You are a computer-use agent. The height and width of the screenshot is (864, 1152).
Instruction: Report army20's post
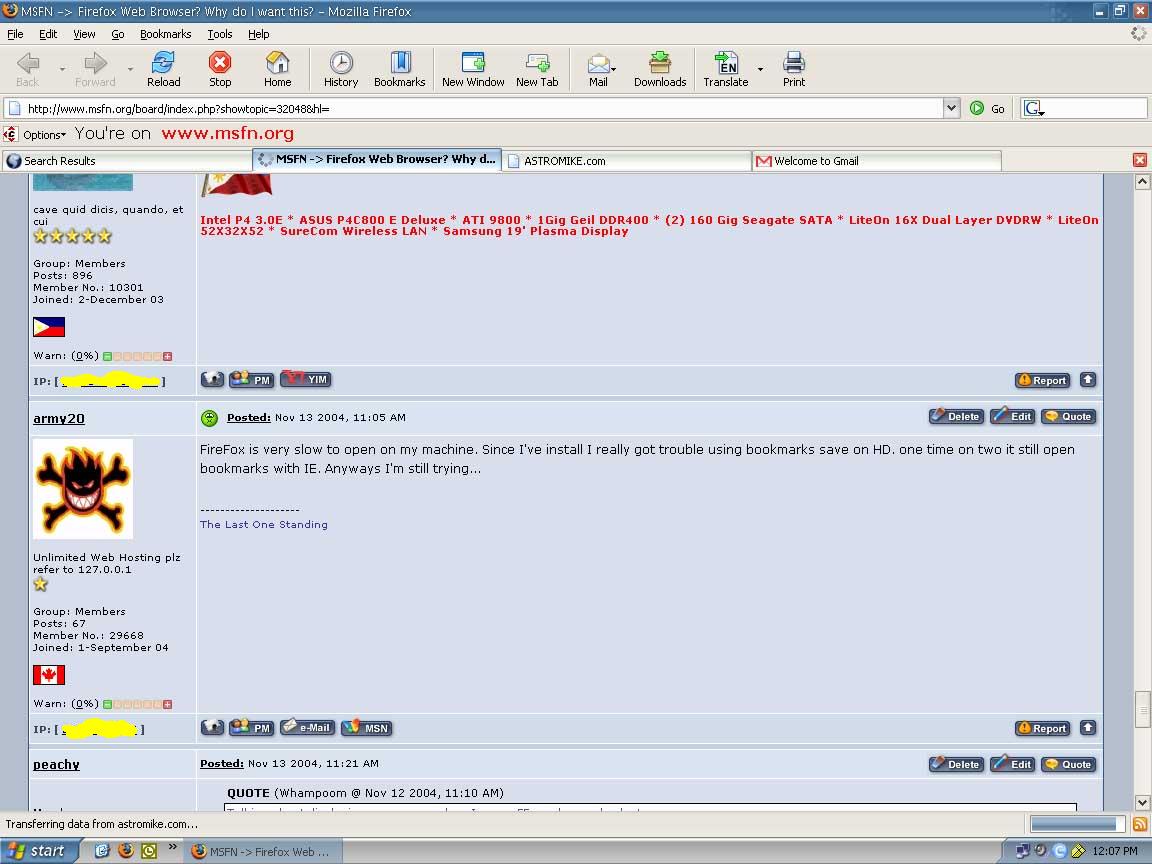(1042, 728)
